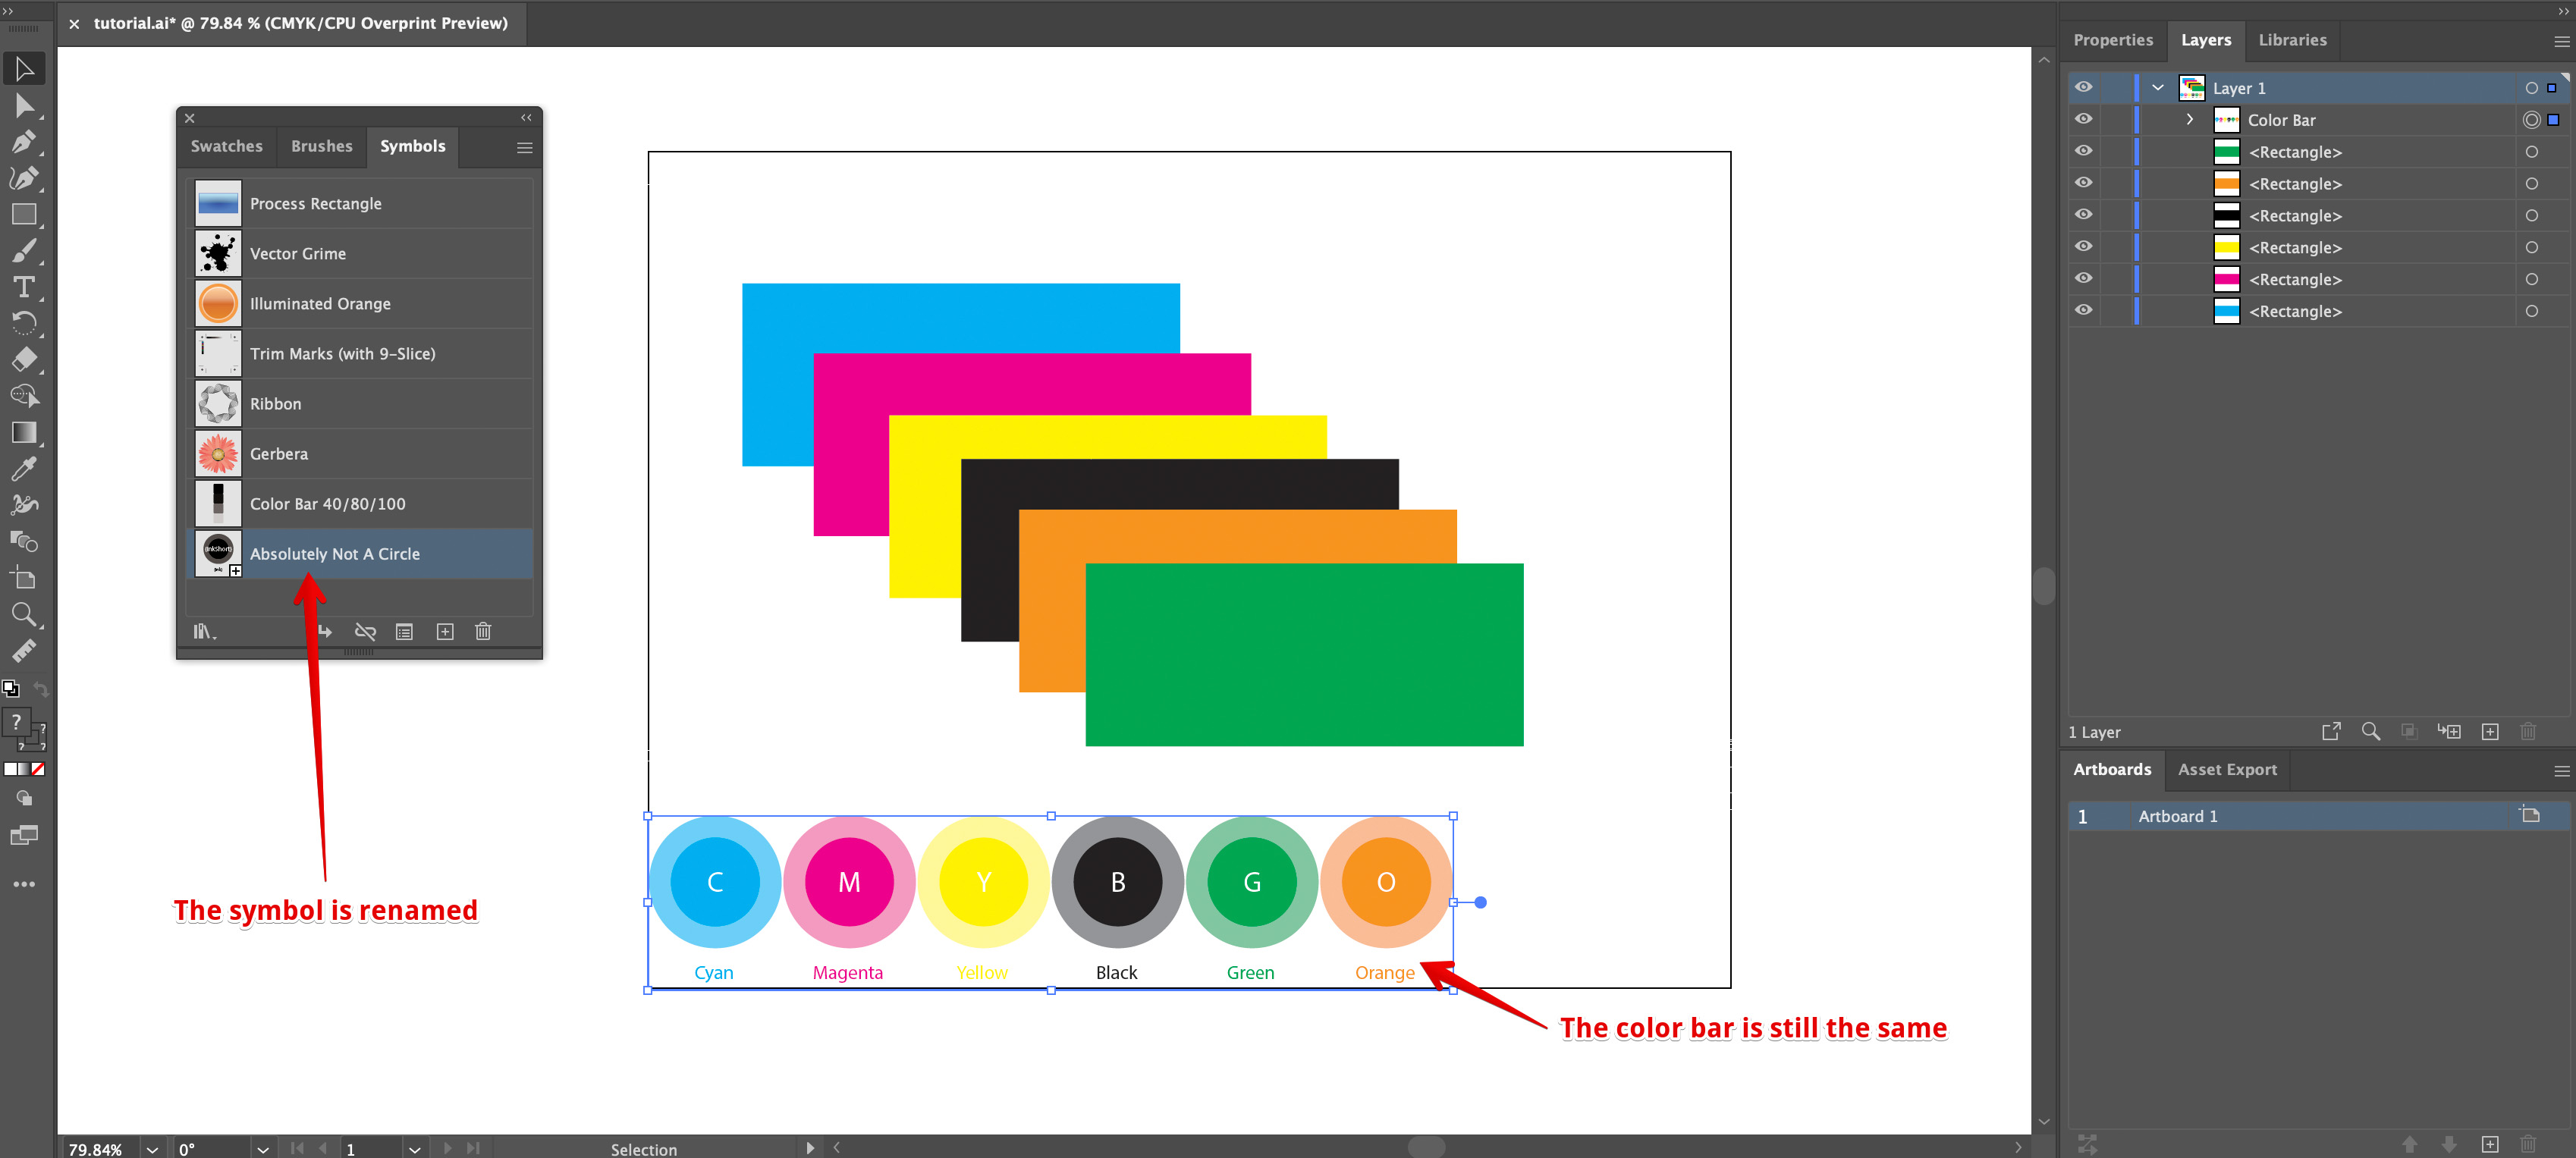Select the Type tool
The image size is (2576, 1158).
[24, 287]
